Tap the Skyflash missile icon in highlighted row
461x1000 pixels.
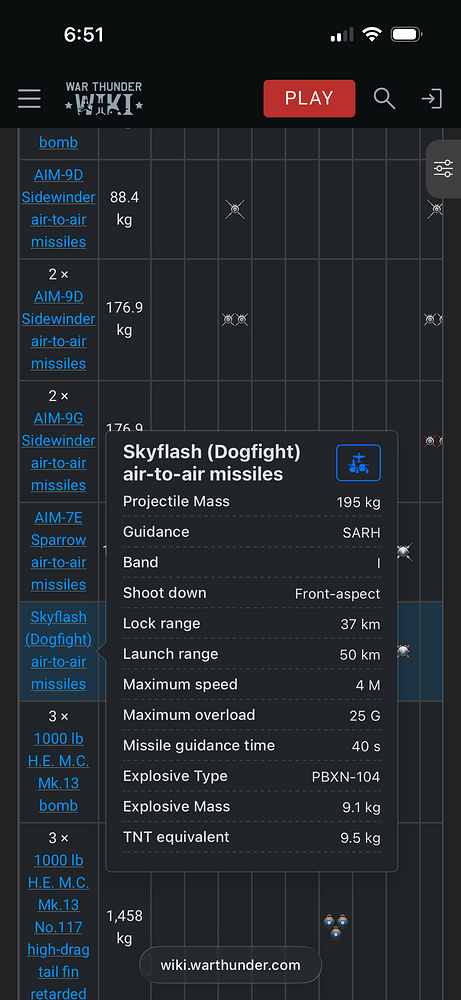click(x=404, y=651)
